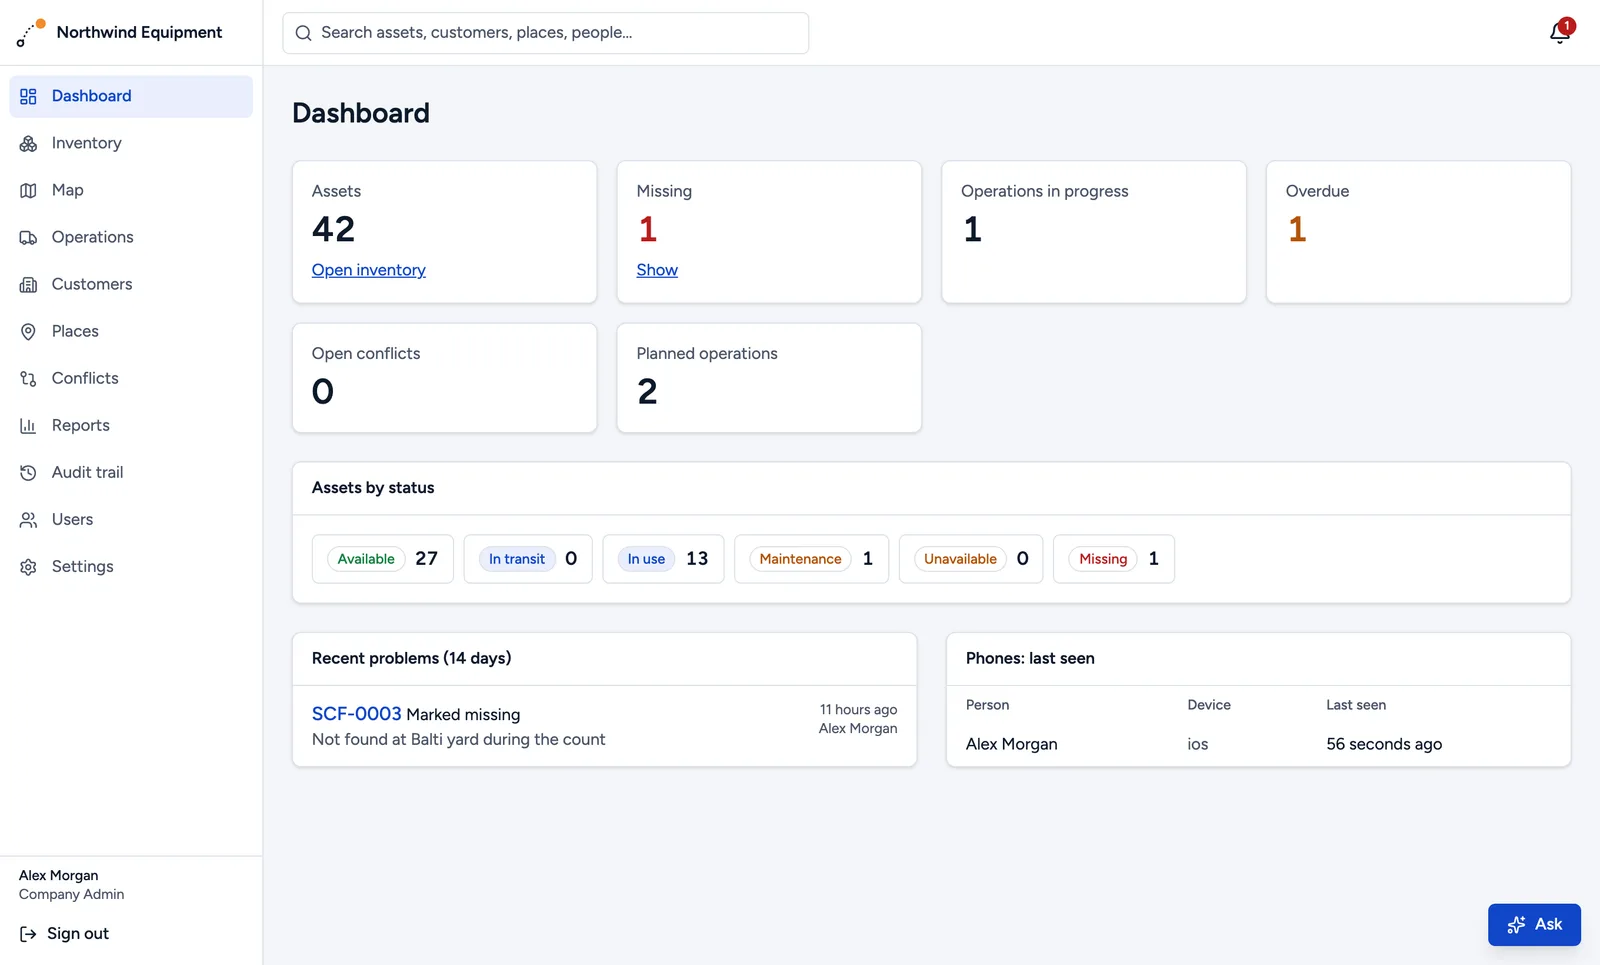Click the Customers building icon

28,284
